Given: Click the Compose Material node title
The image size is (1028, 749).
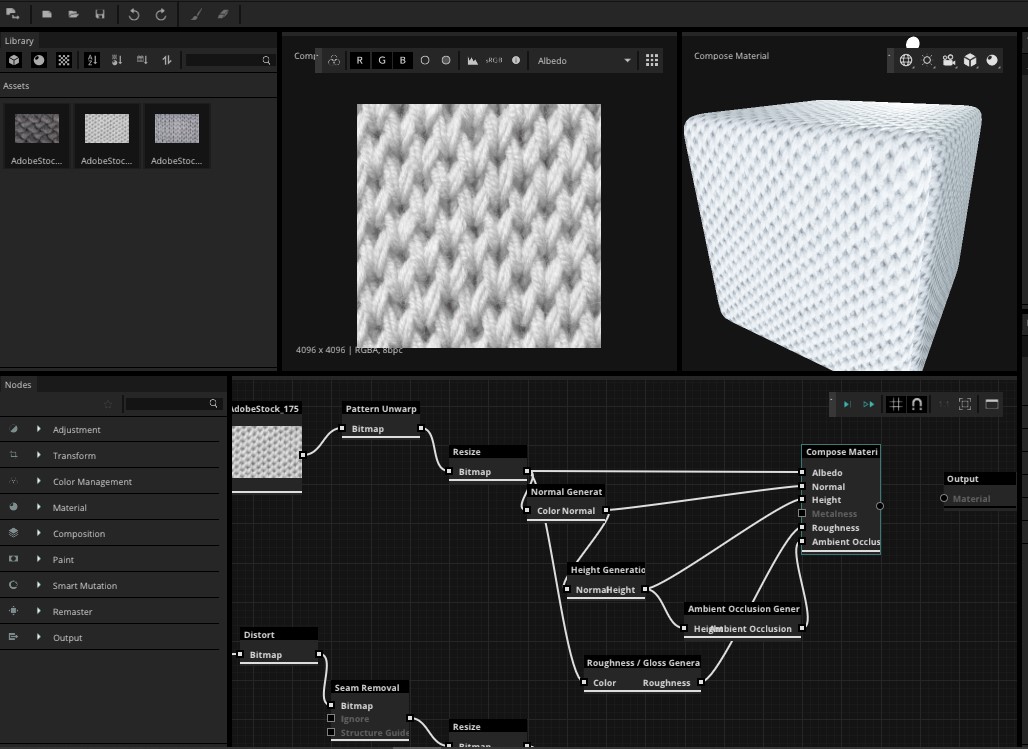Looking at the screenshot, I should pyautogui.click(x=841, y=452).
